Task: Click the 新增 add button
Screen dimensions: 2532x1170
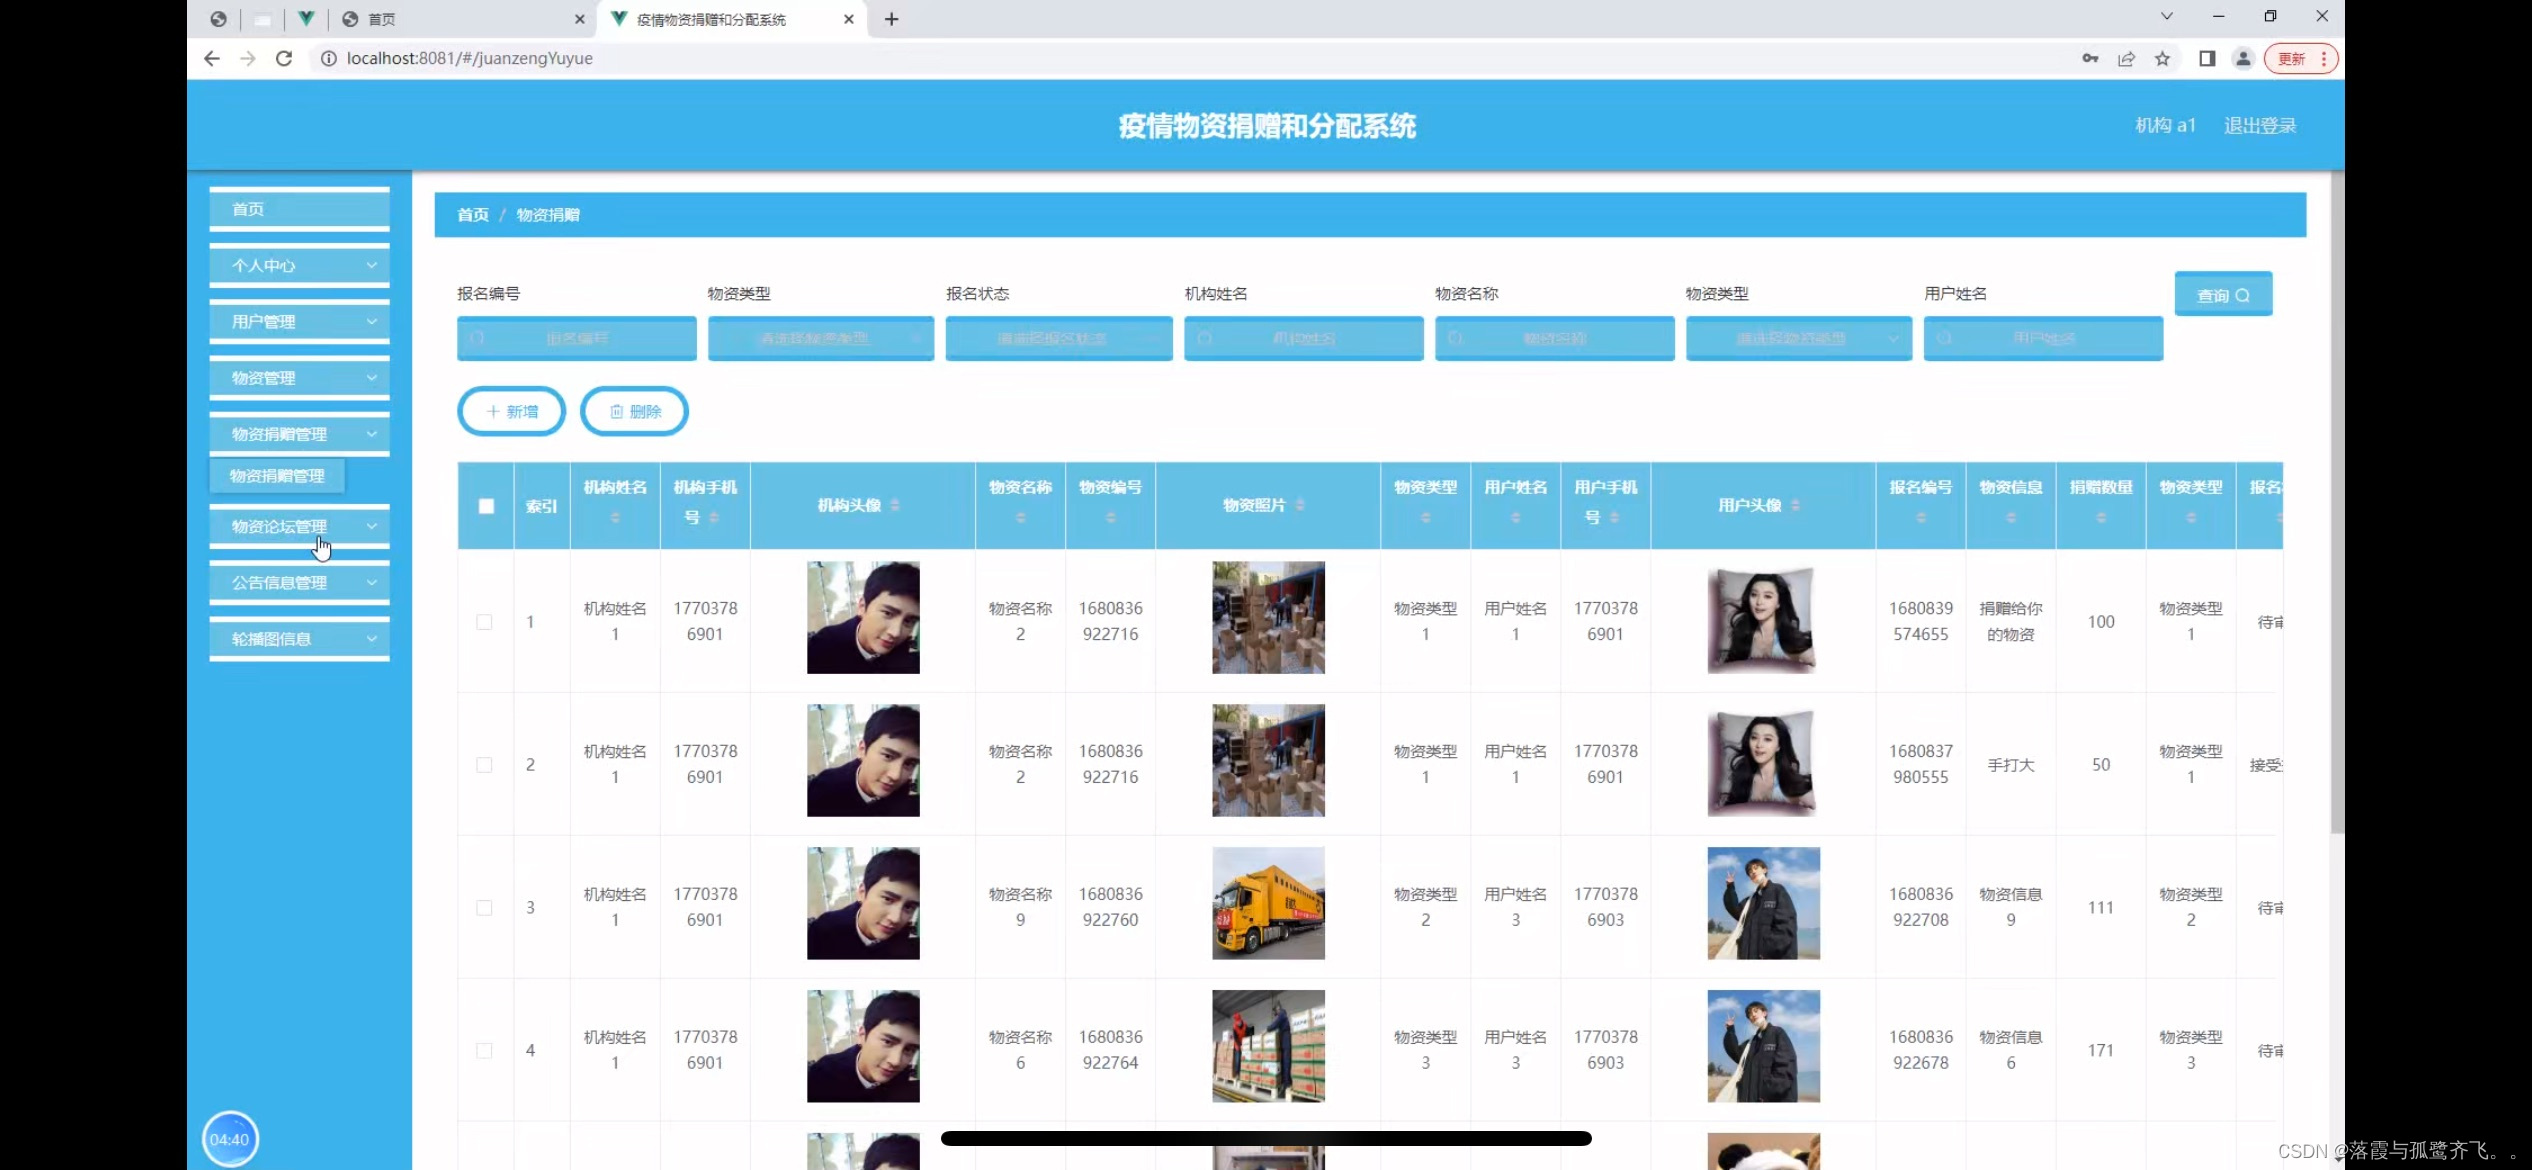Action: point(511,411)
